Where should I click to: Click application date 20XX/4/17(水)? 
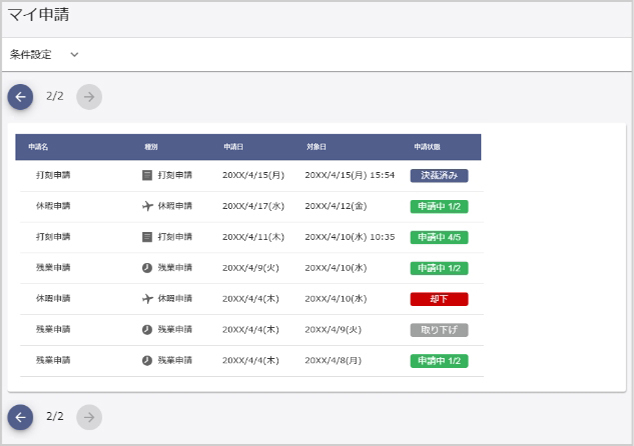click(254, 206)
